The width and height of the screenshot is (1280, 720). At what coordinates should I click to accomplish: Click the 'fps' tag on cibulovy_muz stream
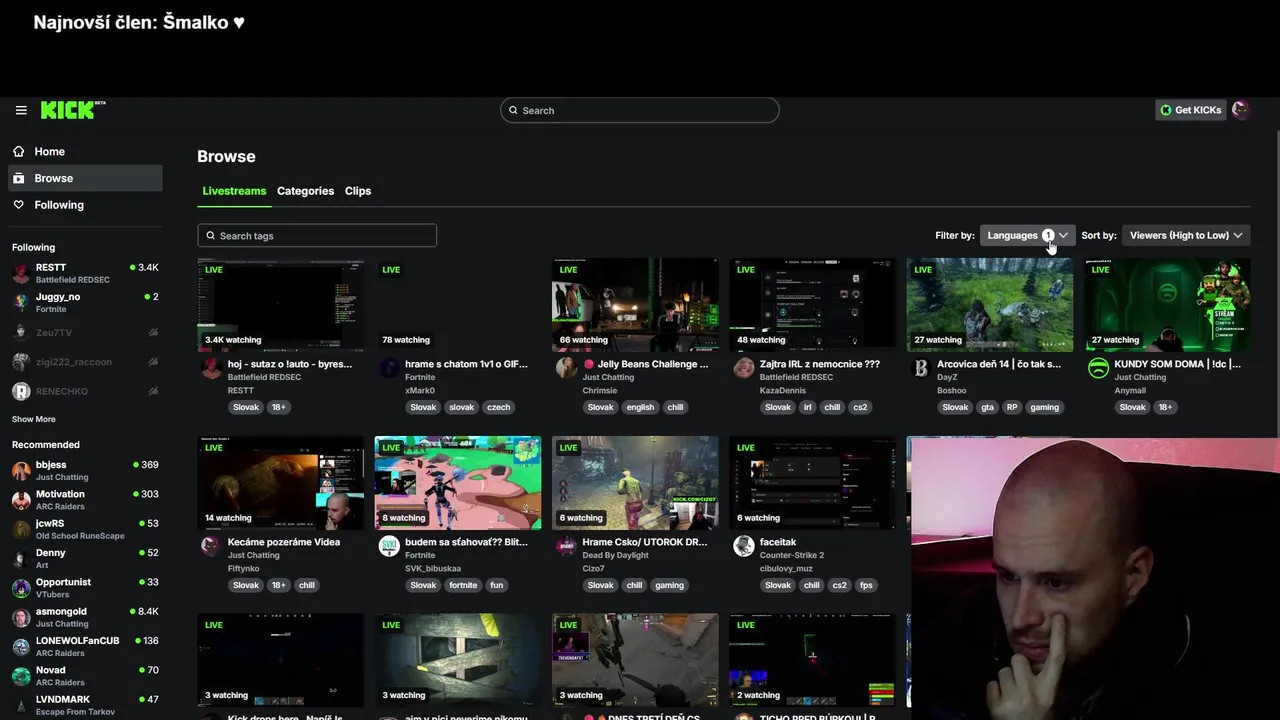866,585
